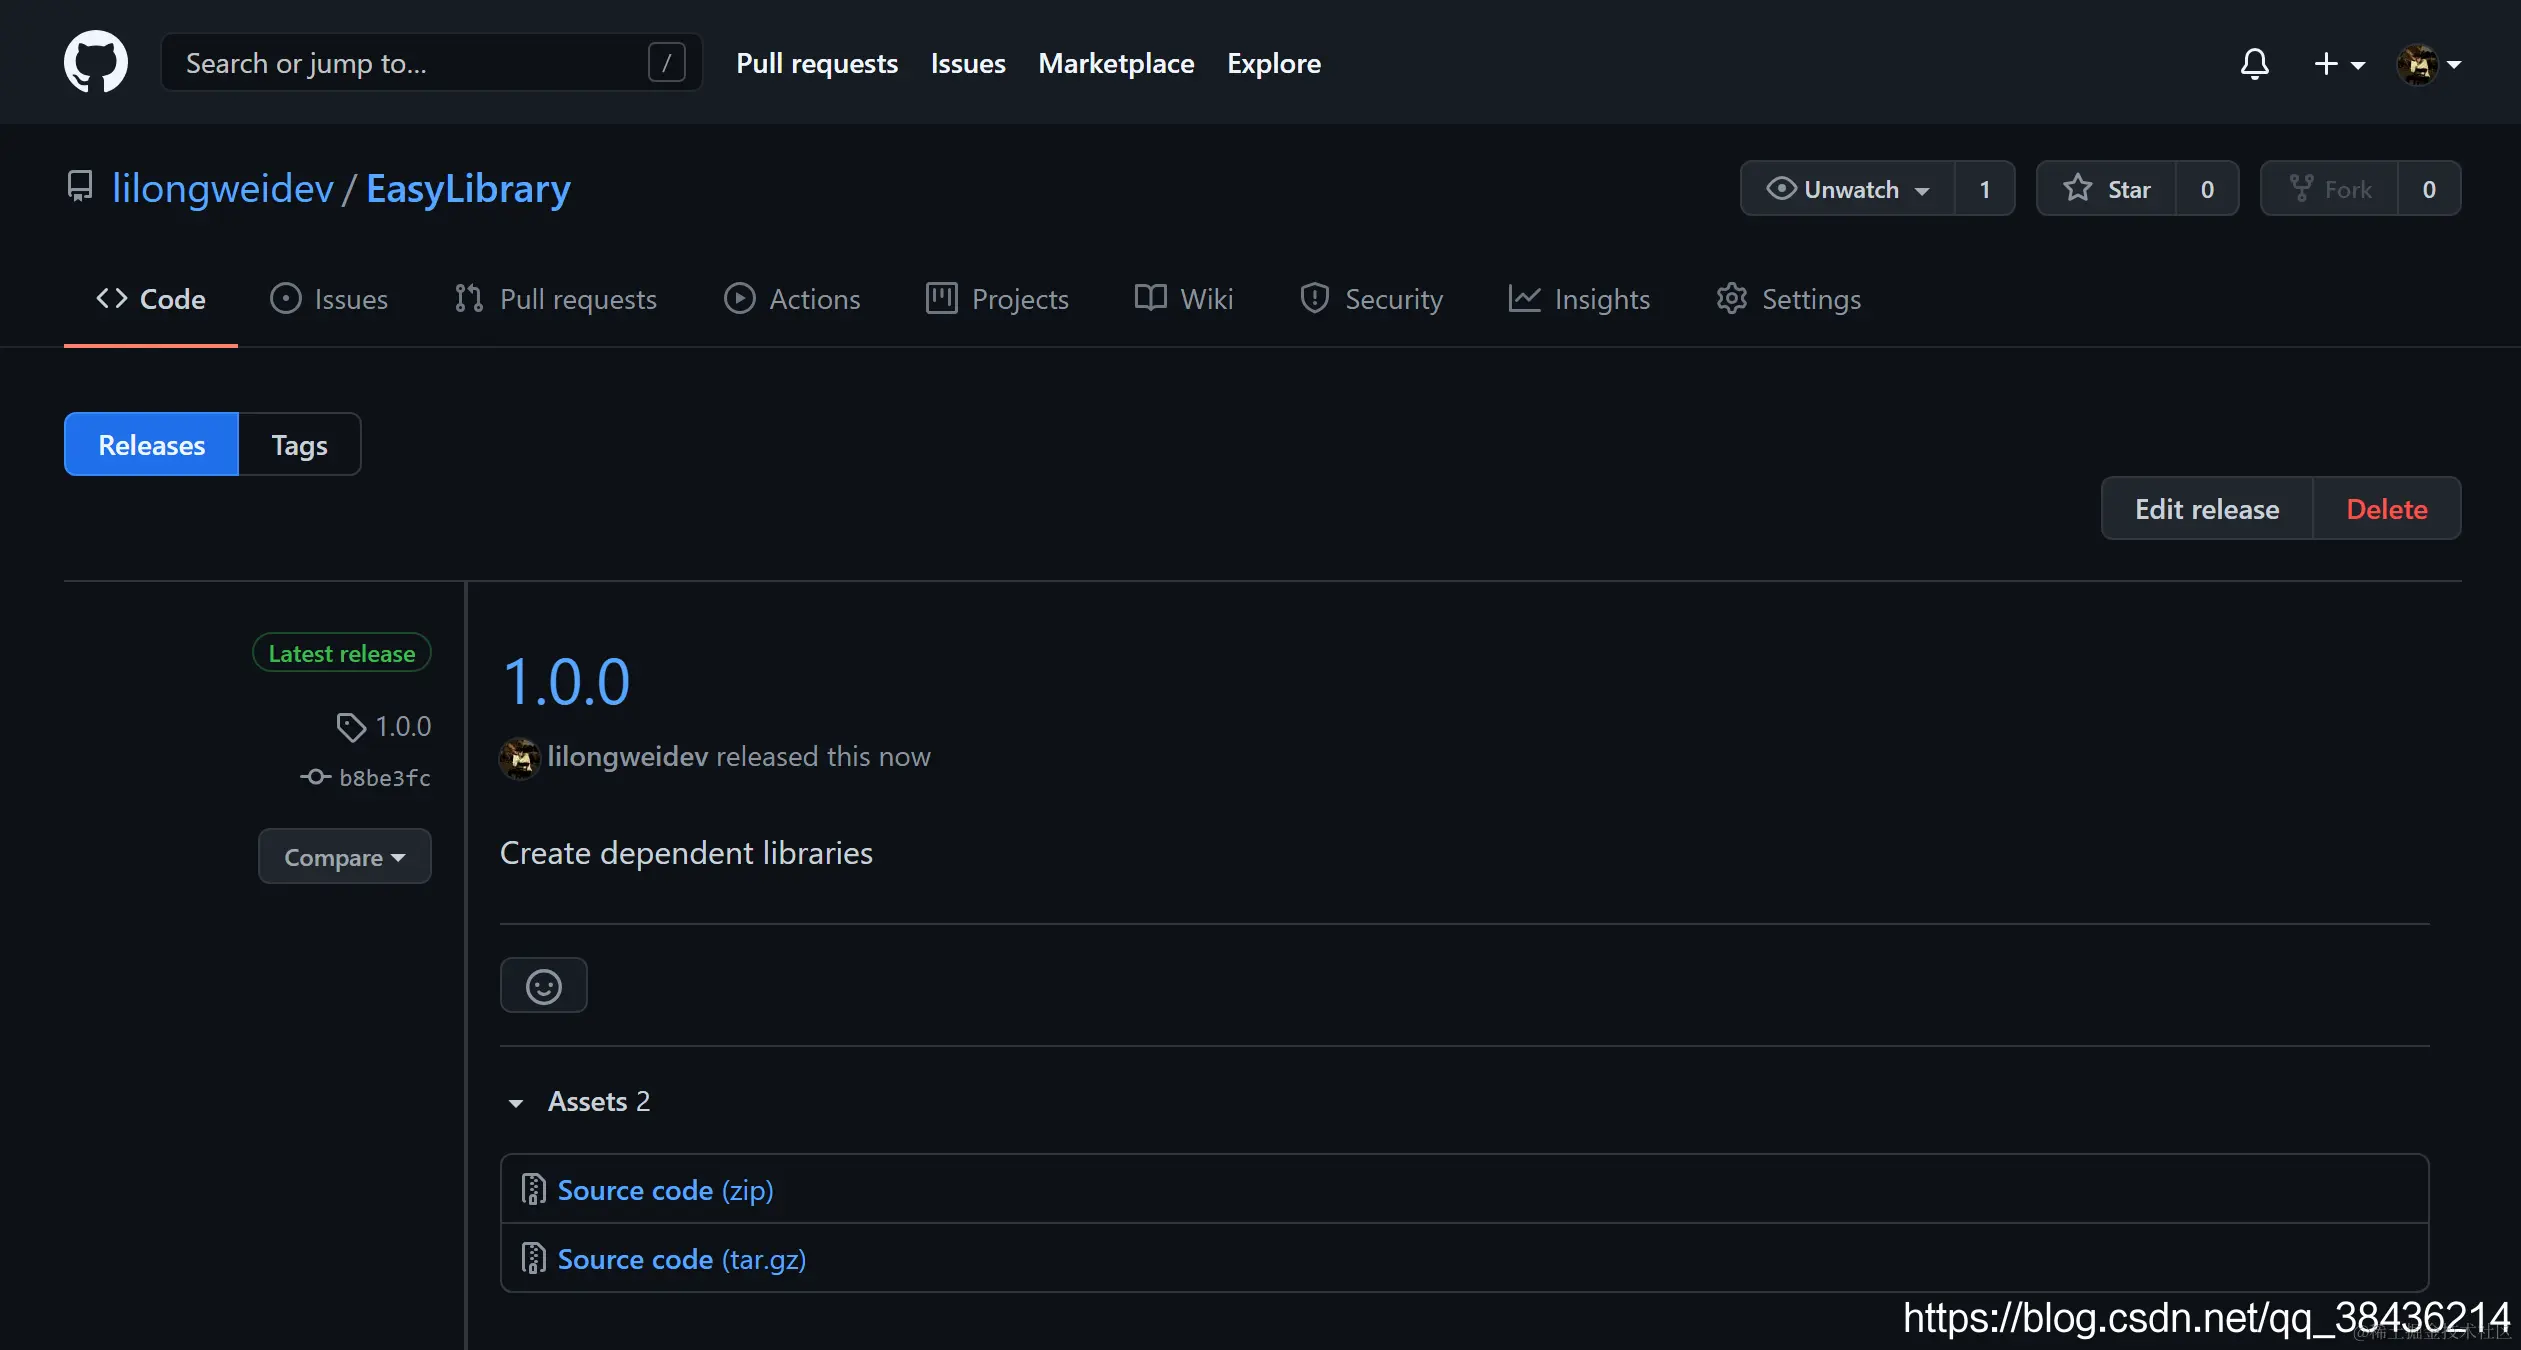Open the Unwatch dropdown
Image resolution: width=2521 pixels, height=1350 pixels.
[x=1847, y=189]
